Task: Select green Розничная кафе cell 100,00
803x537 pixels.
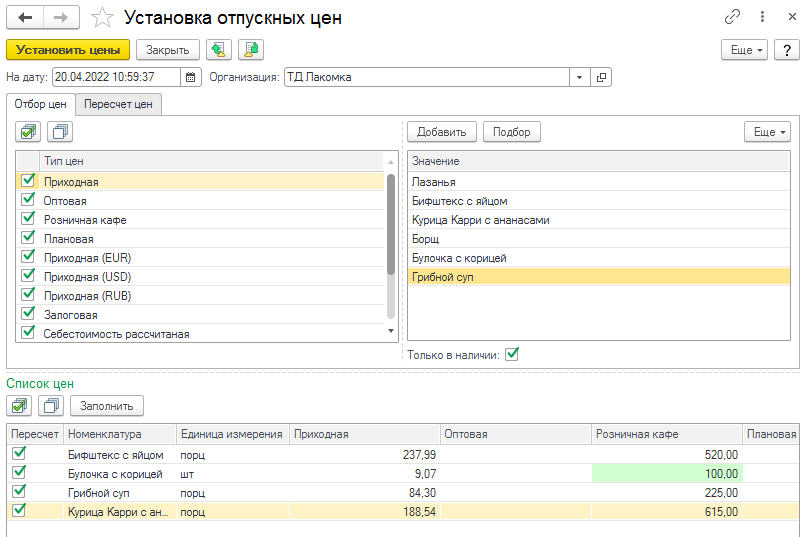Action: pos(666,473)
